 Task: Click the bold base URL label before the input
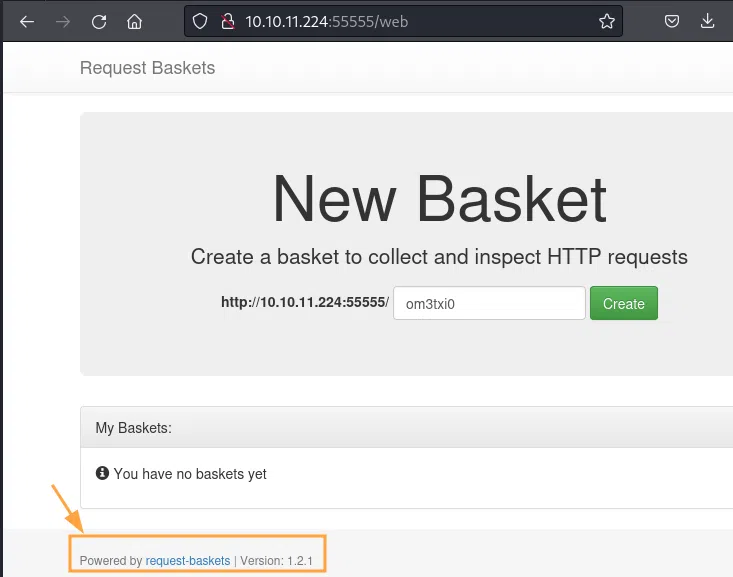click(x=304, y=303)
